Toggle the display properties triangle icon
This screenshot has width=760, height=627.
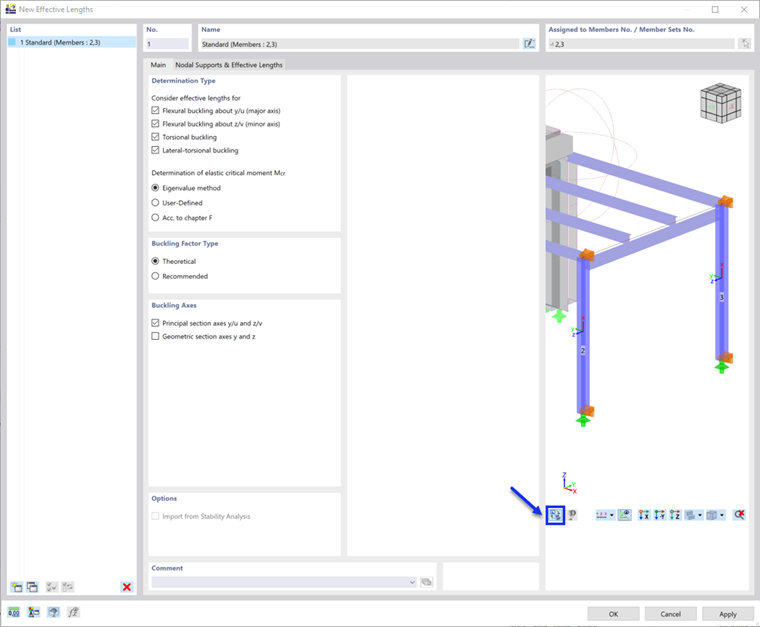(625, 515)
